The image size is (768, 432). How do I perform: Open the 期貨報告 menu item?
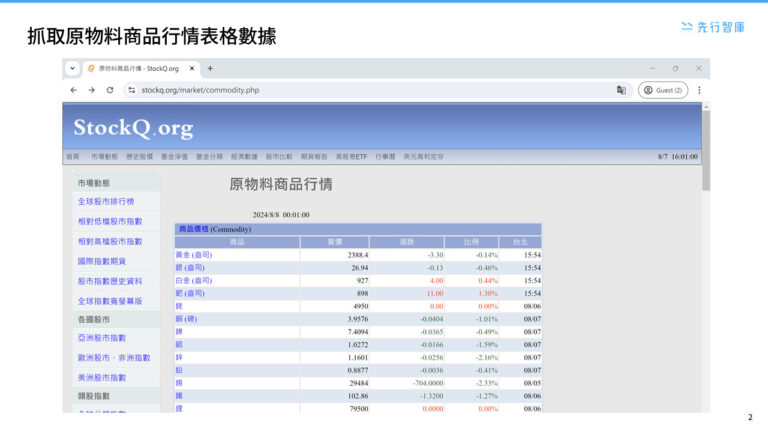click(314, 157)
